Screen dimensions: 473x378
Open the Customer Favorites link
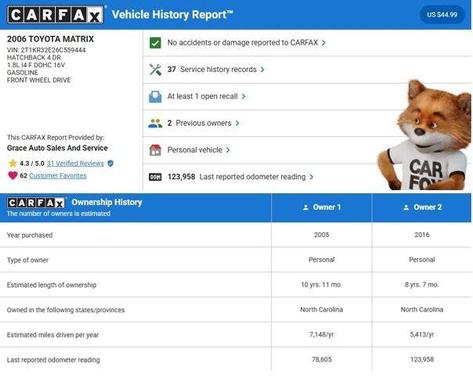(58, 175)
